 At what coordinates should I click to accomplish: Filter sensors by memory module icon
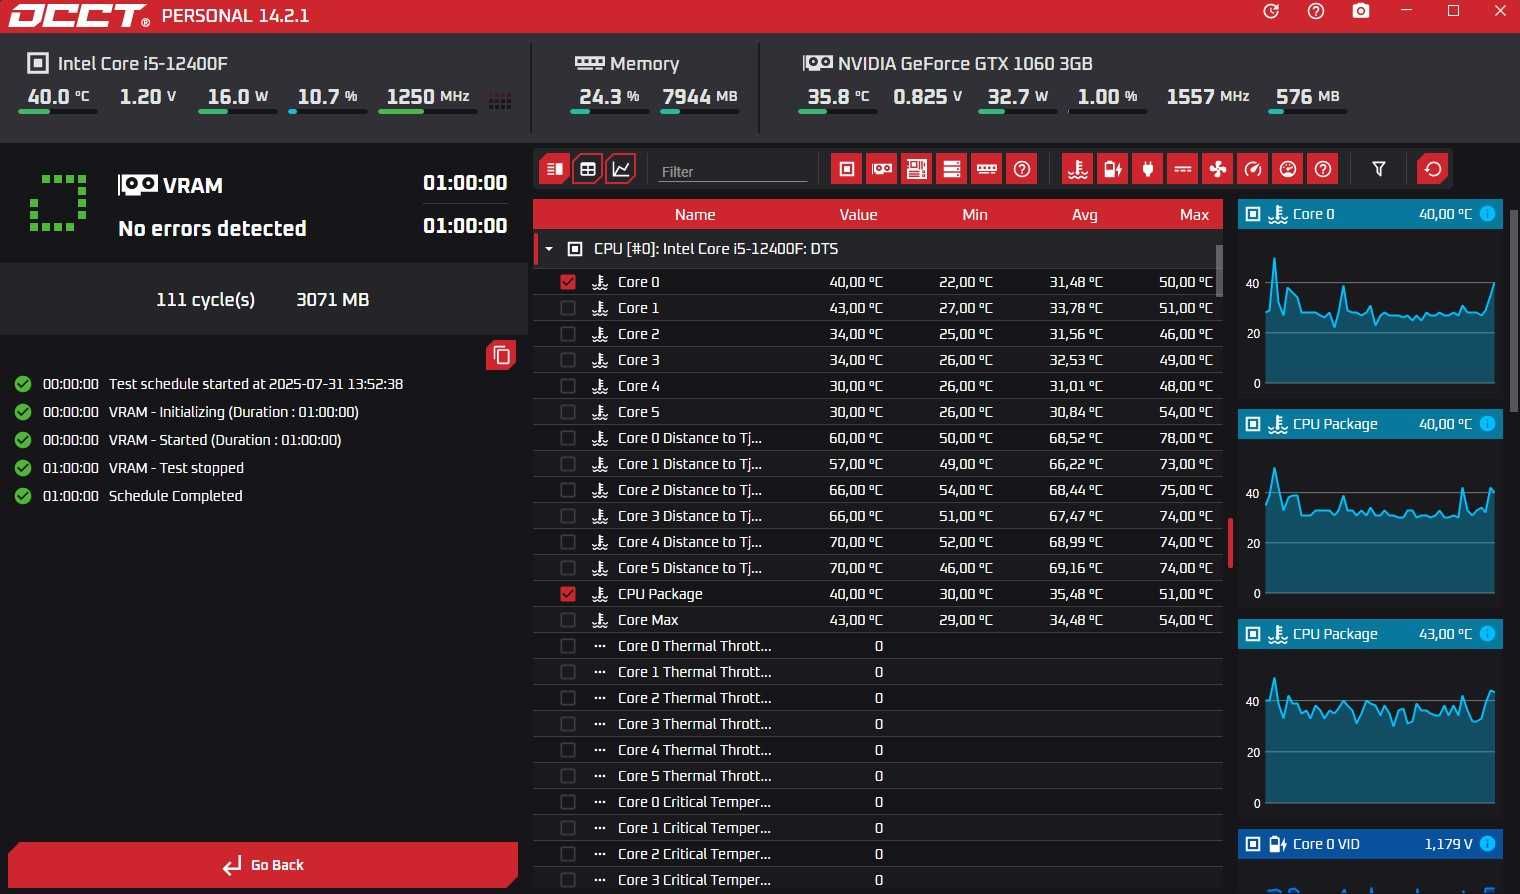(x=987, y=169)
